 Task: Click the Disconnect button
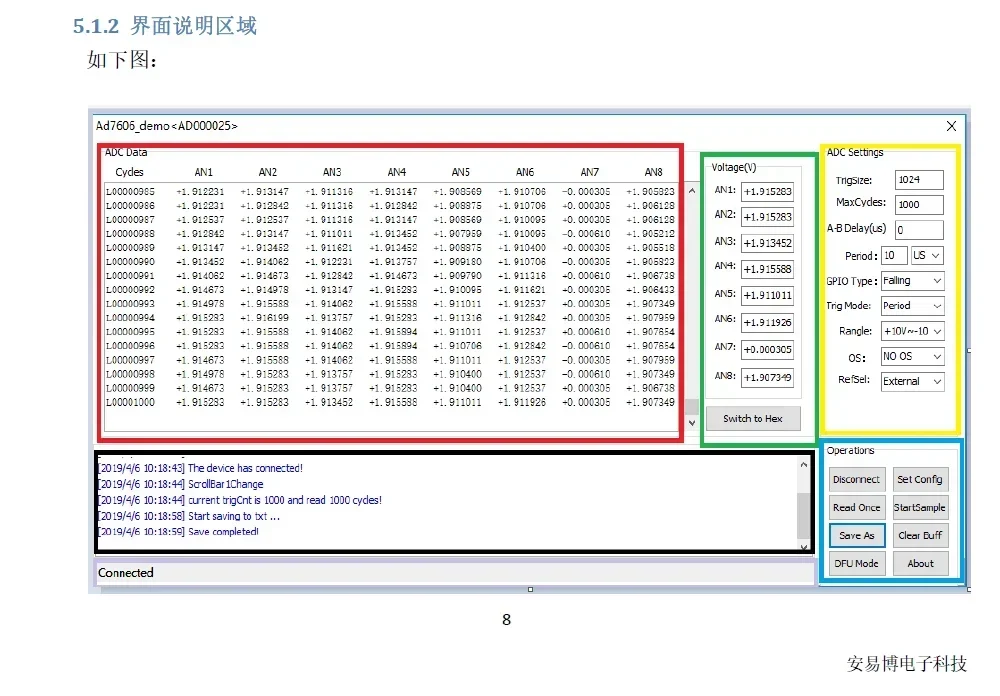857,479
